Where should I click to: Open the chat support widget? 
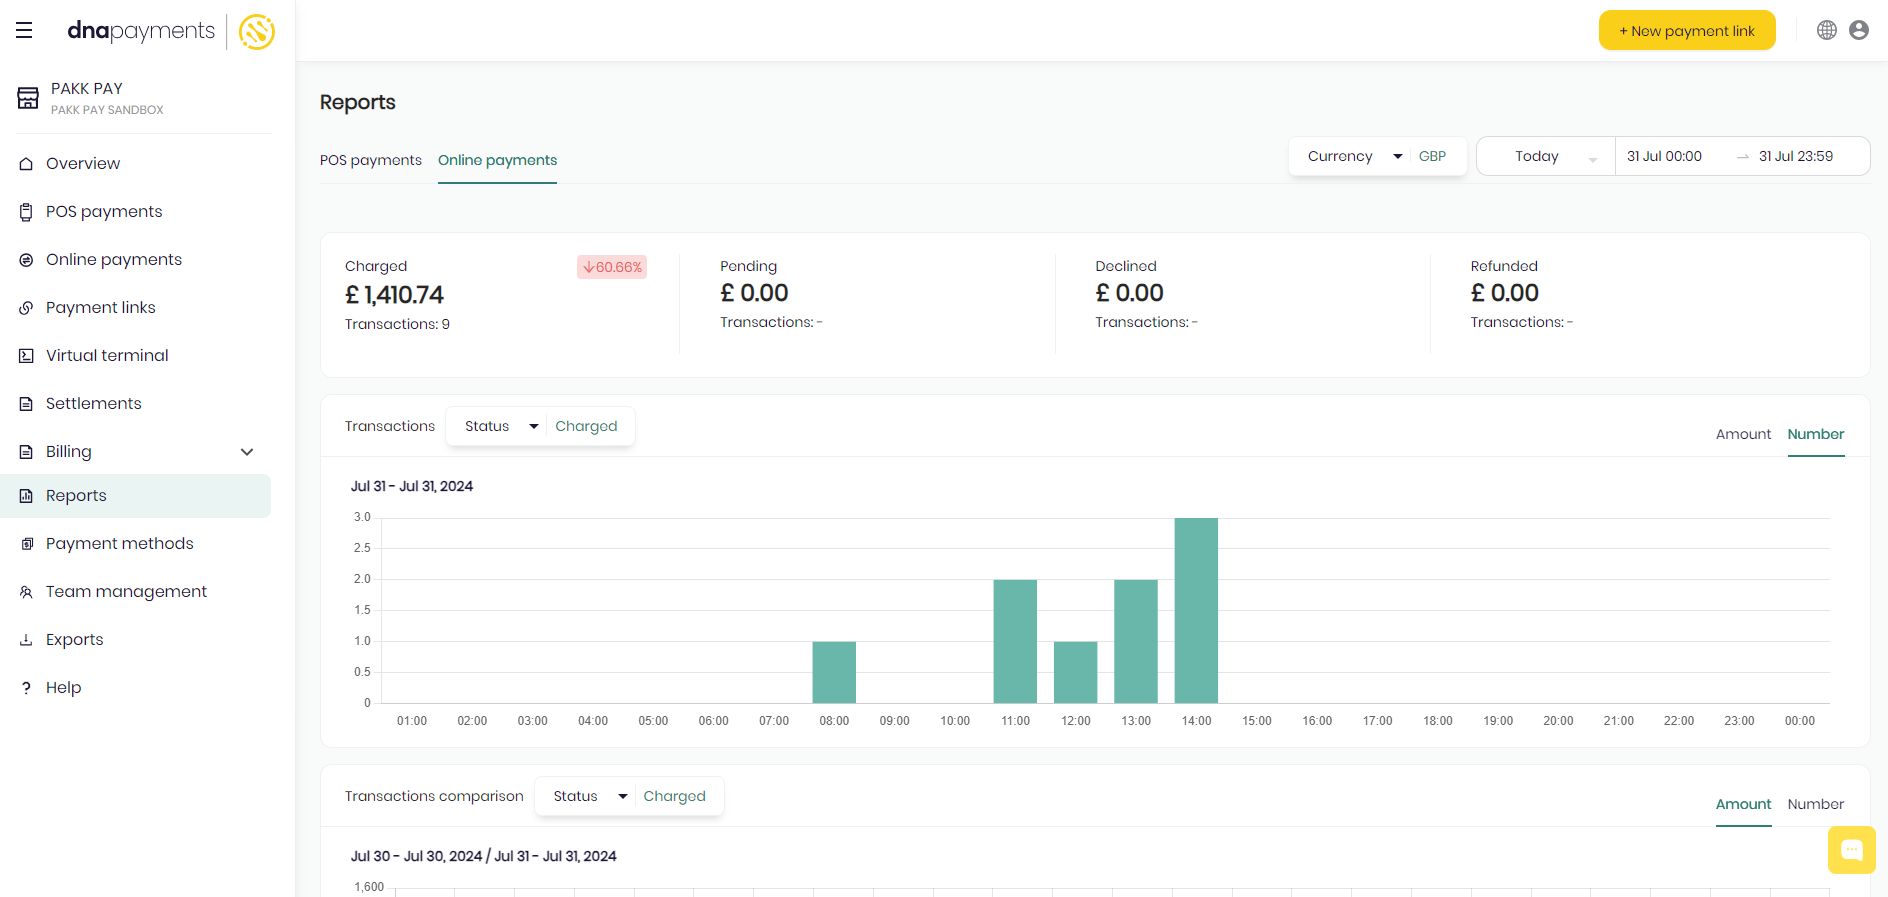pos(1851,850)
